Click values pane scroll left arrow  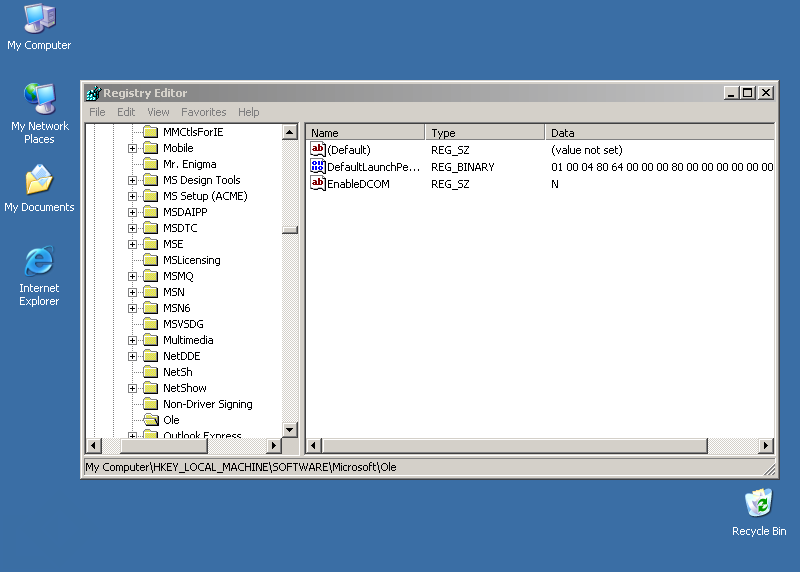pos(314,445)
